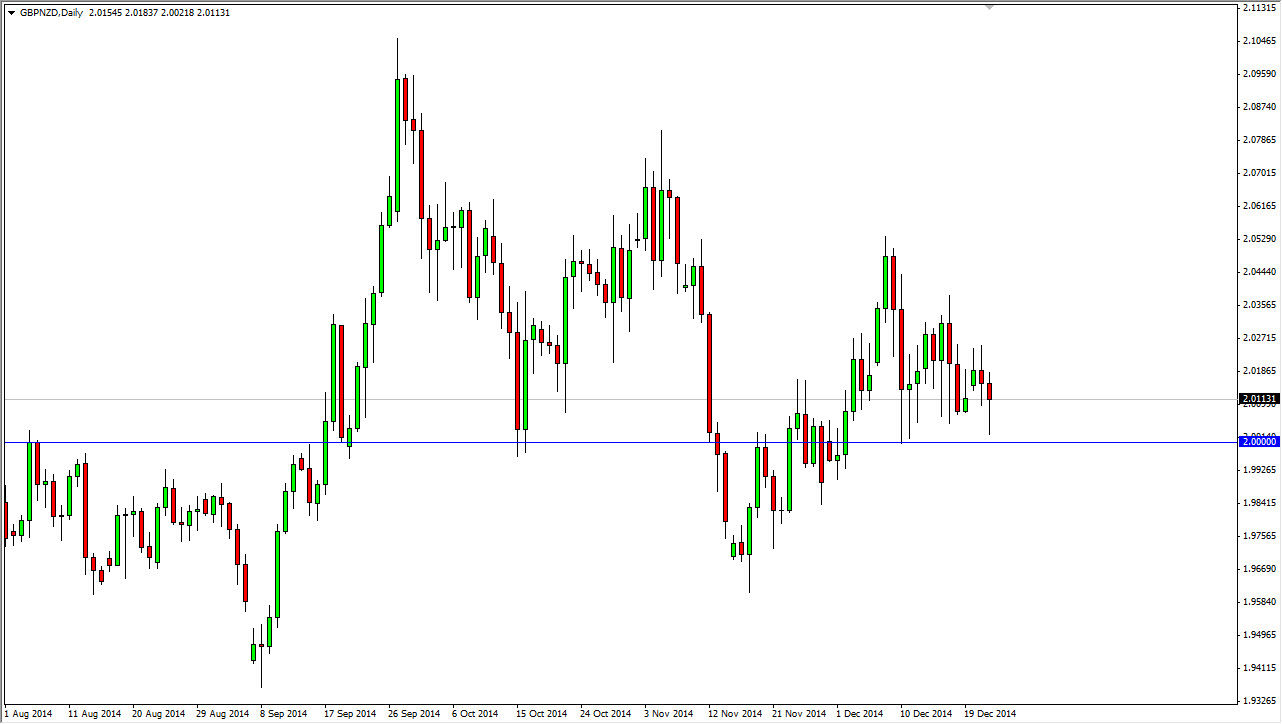Select the long red candle near 12 Nov
This screenshot has width=1282, height=724.
[x=712, y=375]
